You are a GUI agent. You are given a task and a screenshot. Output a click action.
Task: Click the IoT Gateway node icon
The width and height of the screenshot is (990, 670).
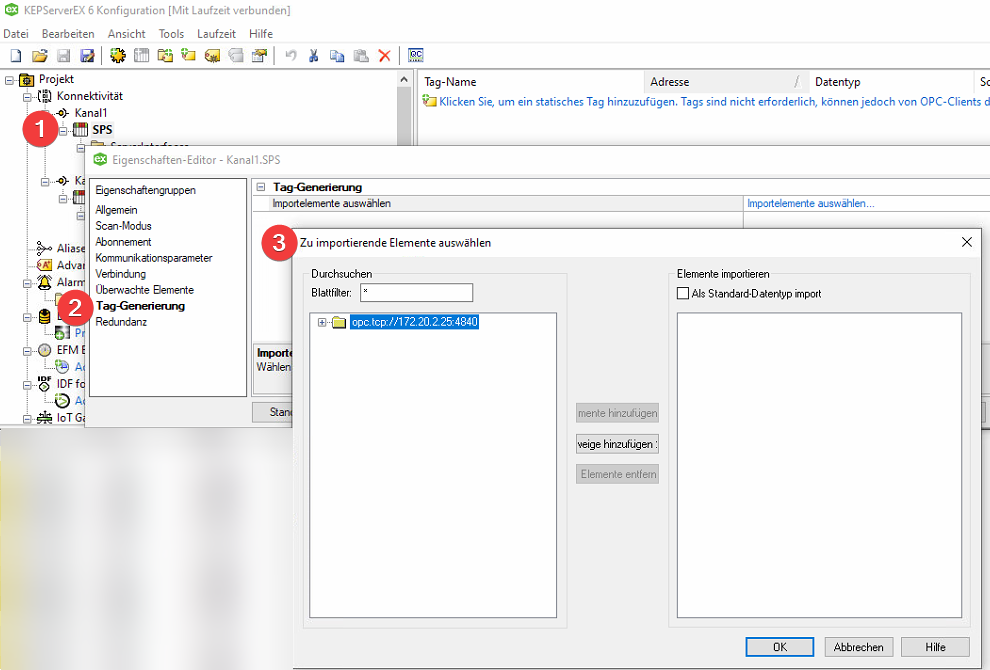click(44, 417)
